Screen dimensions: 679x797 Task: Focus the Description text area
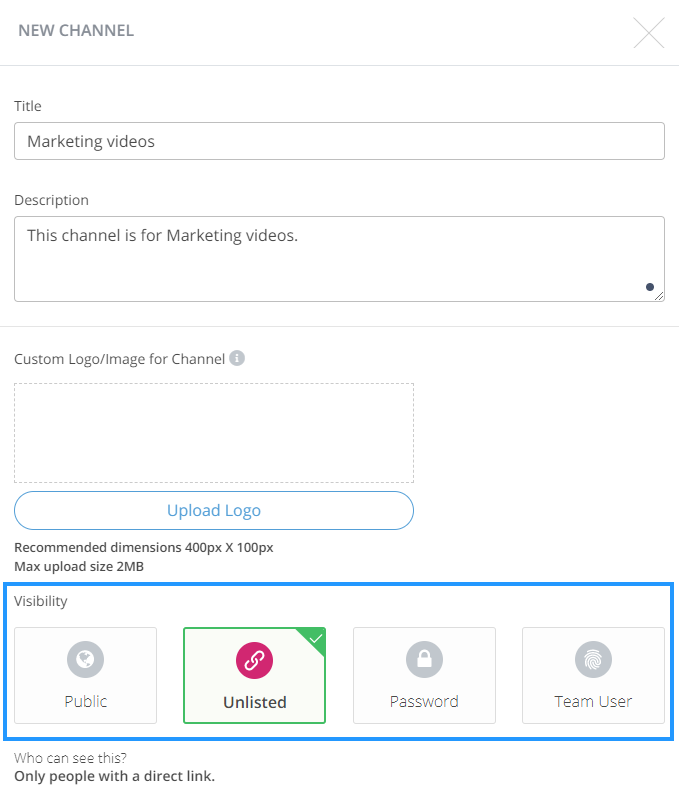340,259
